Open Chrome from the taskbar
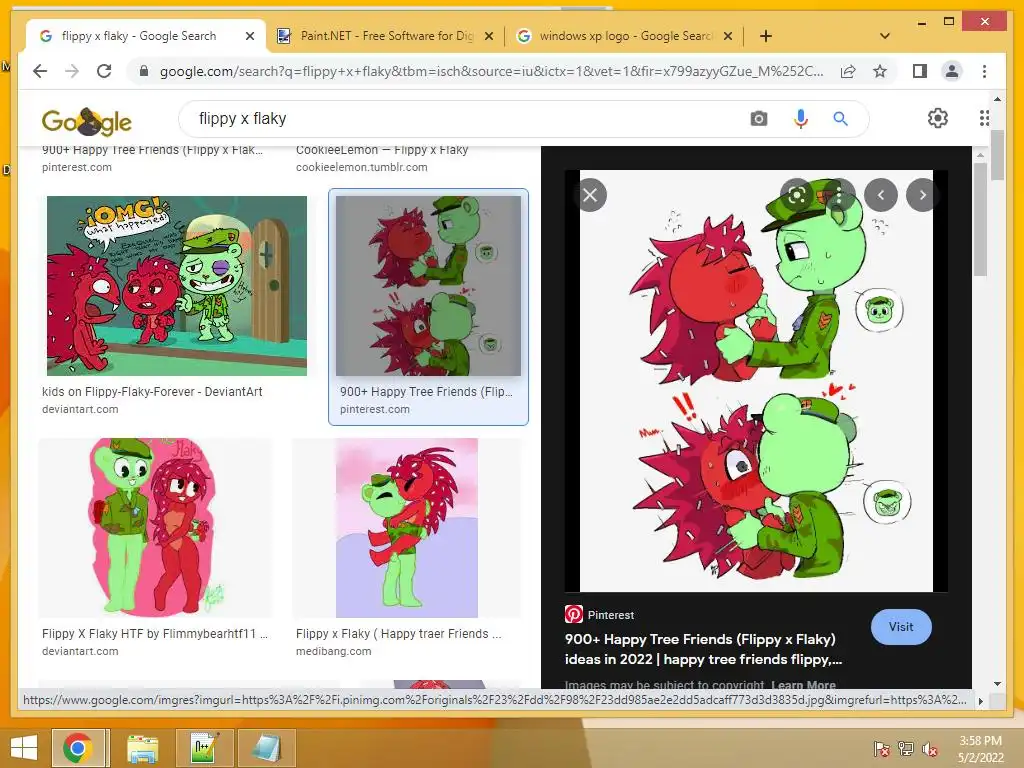The width and height of the screenshot is (1024, 768). pyautogui.click(x=78, y=748)
